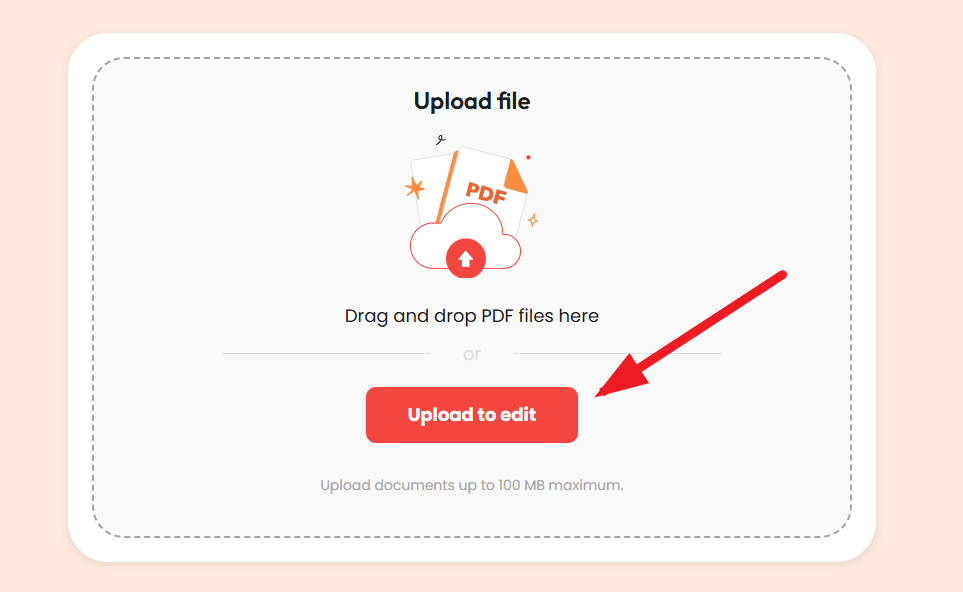This screenshot has height=592, width=963.
Task: Click the Upload to edit button
Action: pos(472,415)
